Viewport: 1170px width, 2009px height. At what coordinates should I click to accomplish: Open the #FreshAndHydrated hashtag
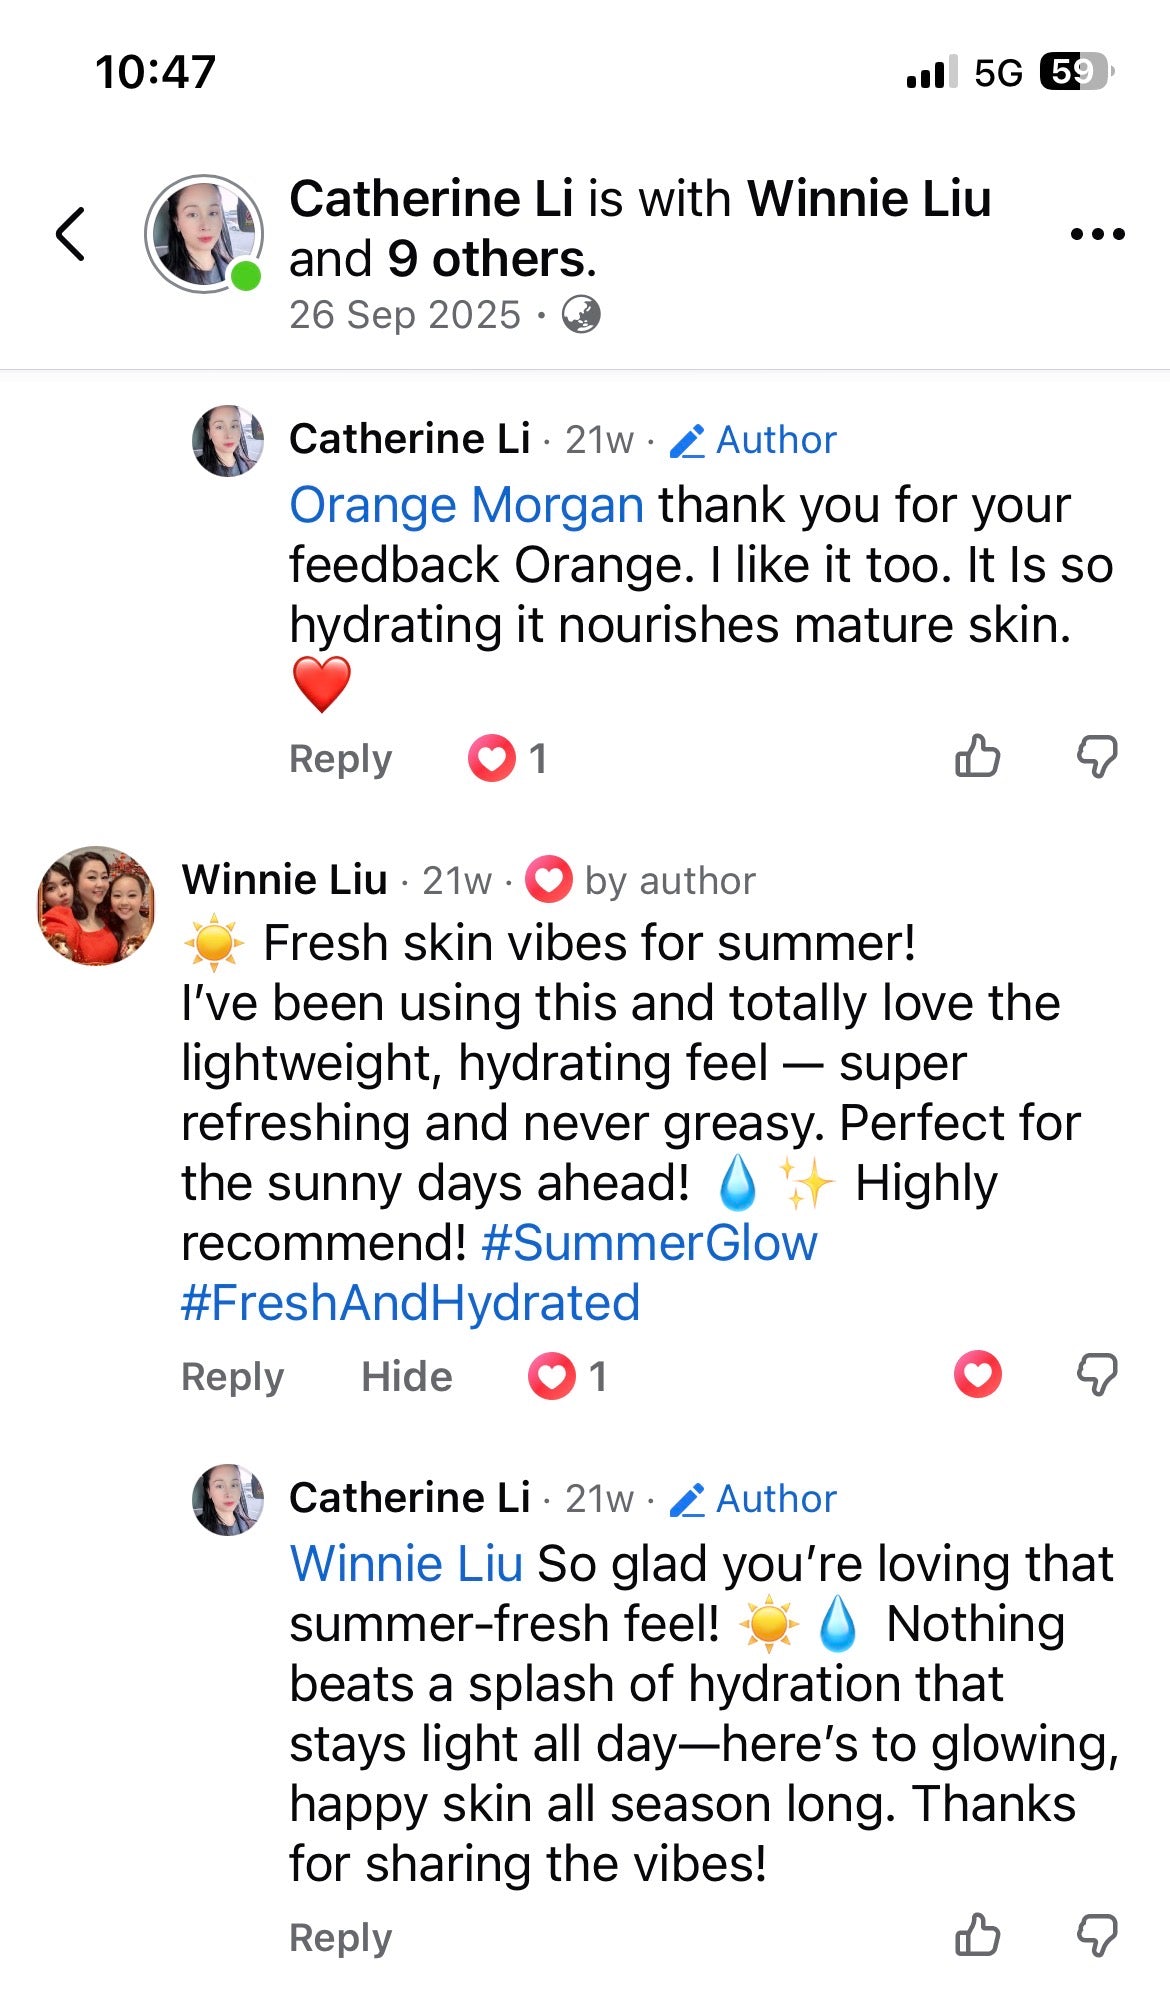411,1303
